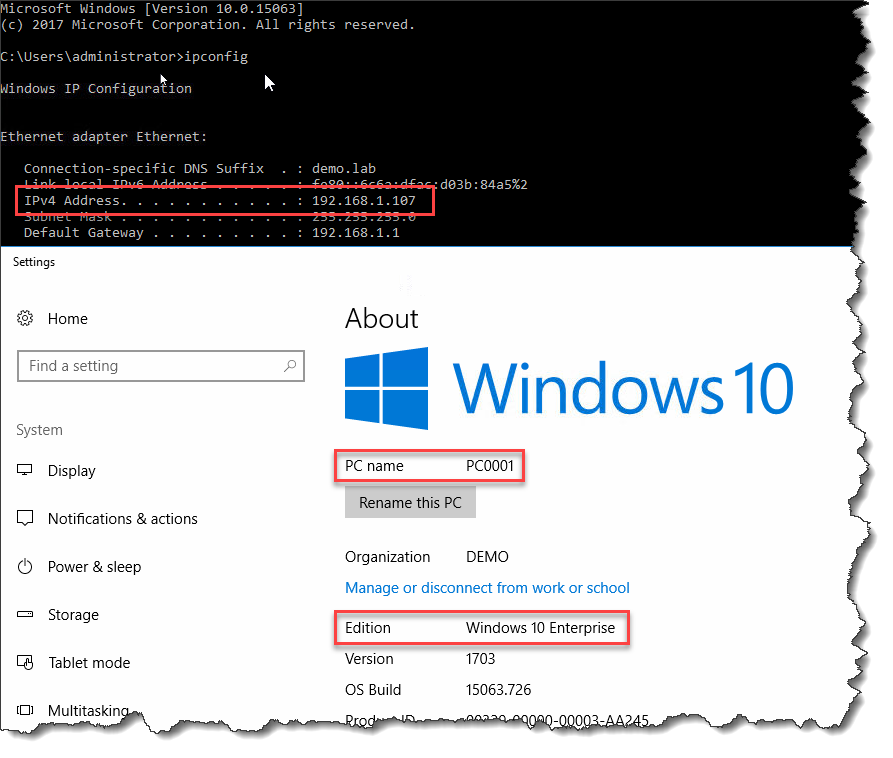Click Windows IP Configuration line in console

[96, 89]
